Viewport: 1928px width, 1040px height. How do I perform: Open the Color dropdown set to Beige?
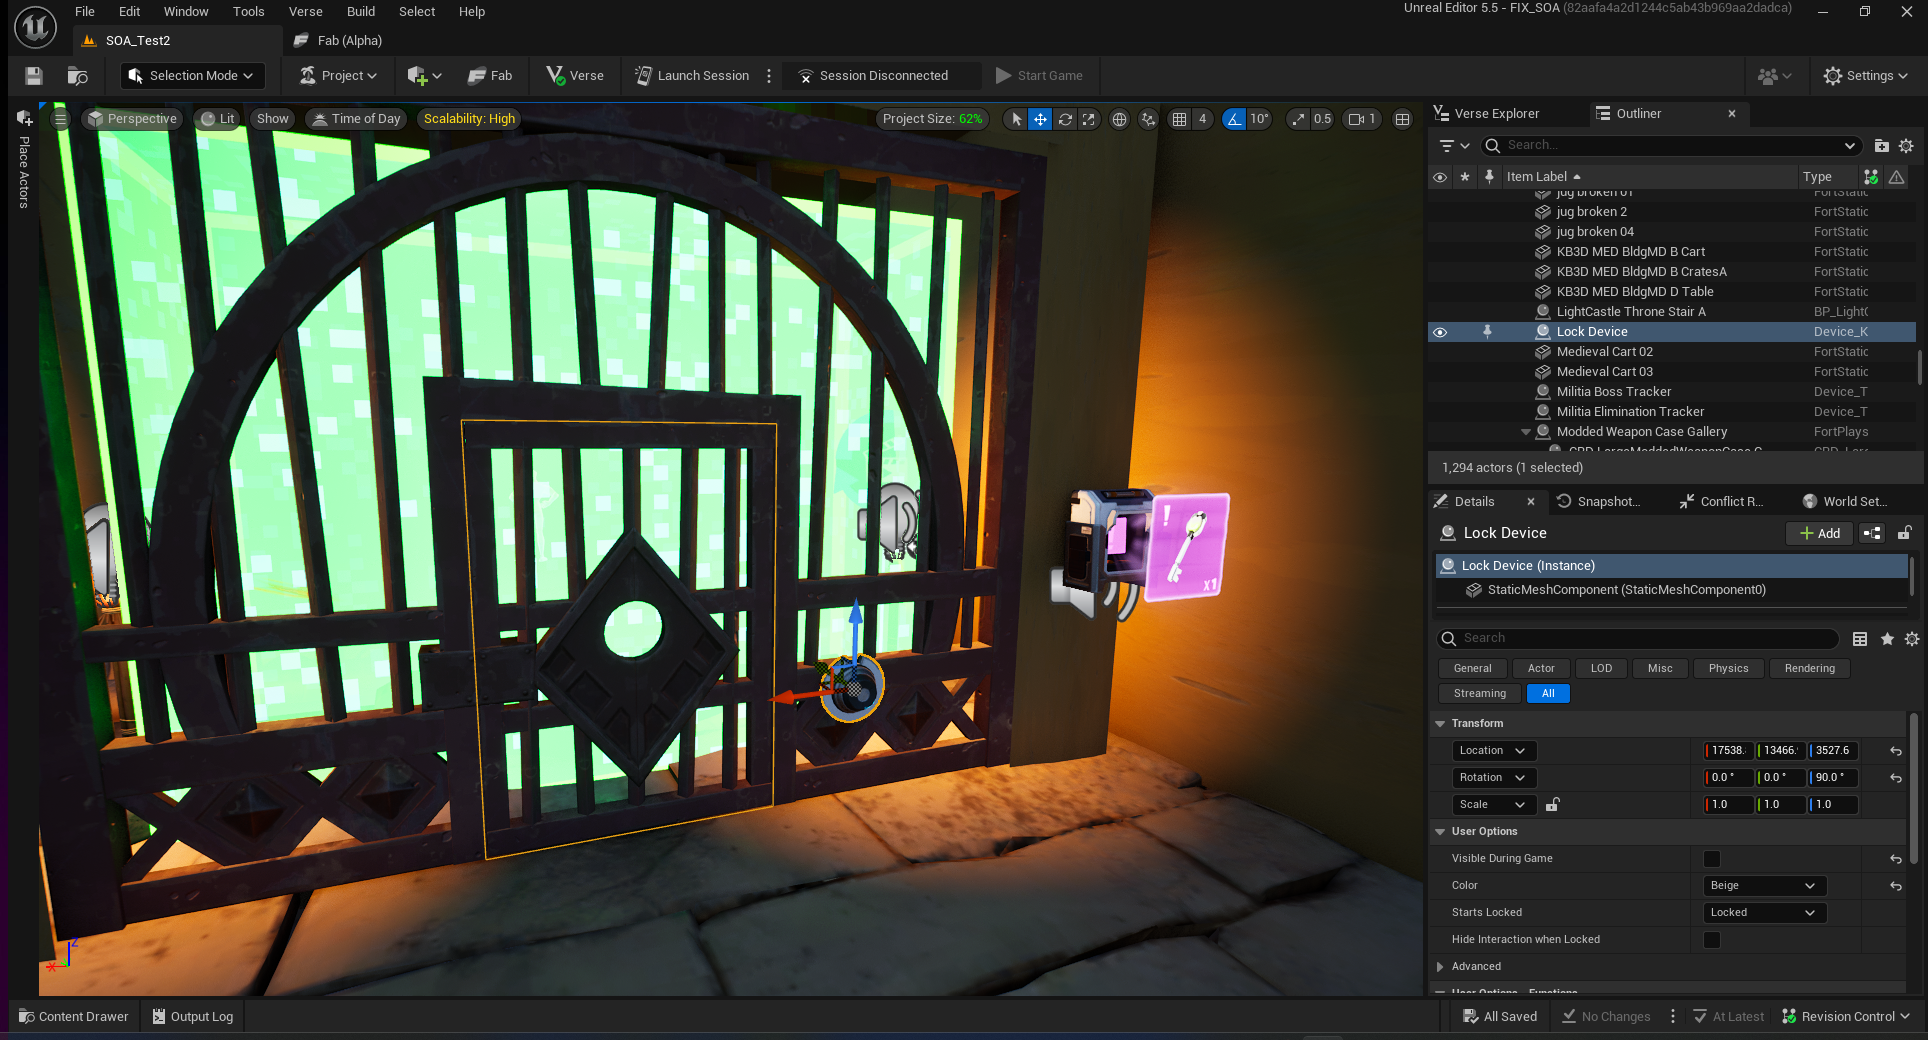coord(1763,886)
